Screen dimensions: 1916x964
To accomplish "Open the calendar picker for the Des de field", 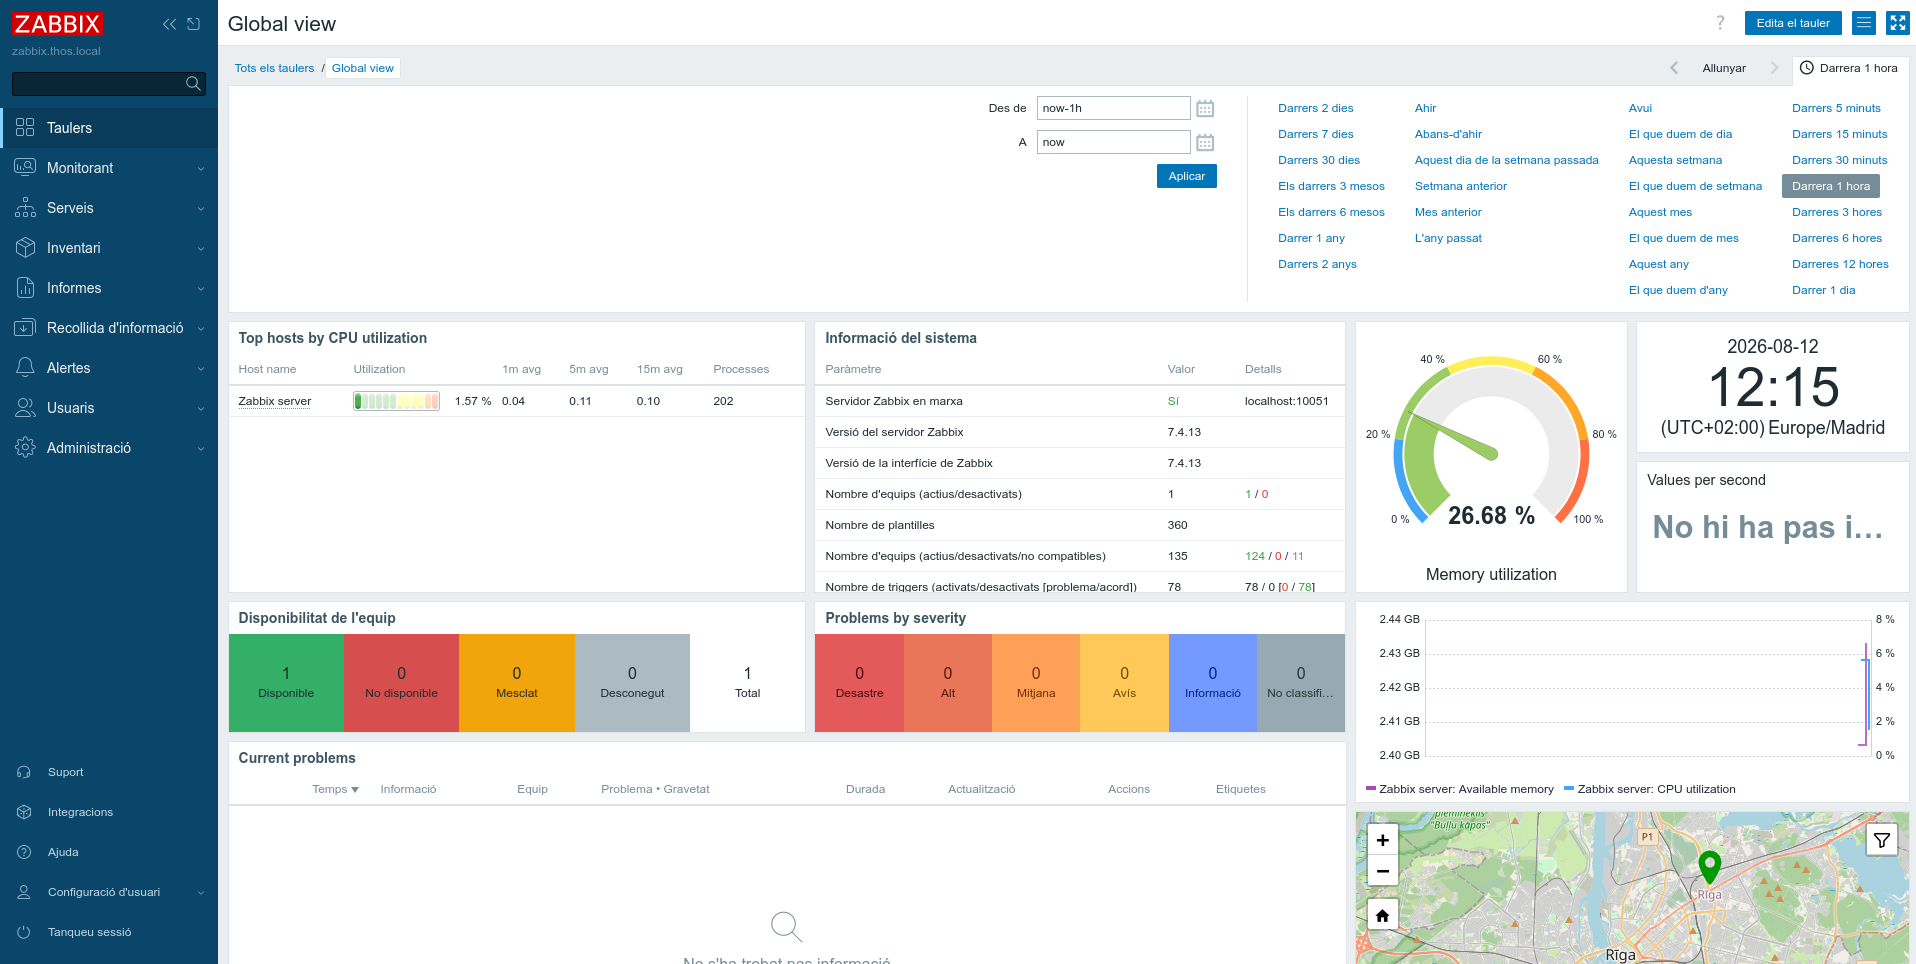I will click(1205, 108).
